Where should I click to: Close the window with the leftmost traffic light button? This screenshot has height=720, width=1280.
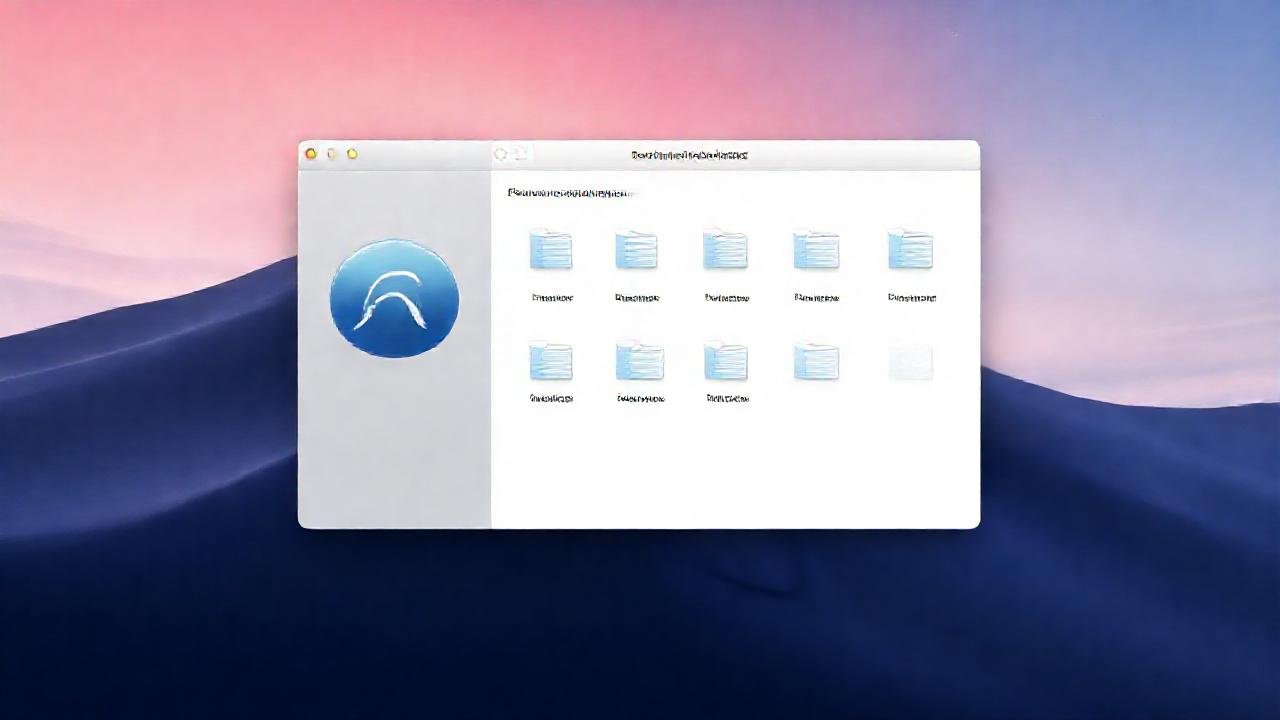click(311, 154)
